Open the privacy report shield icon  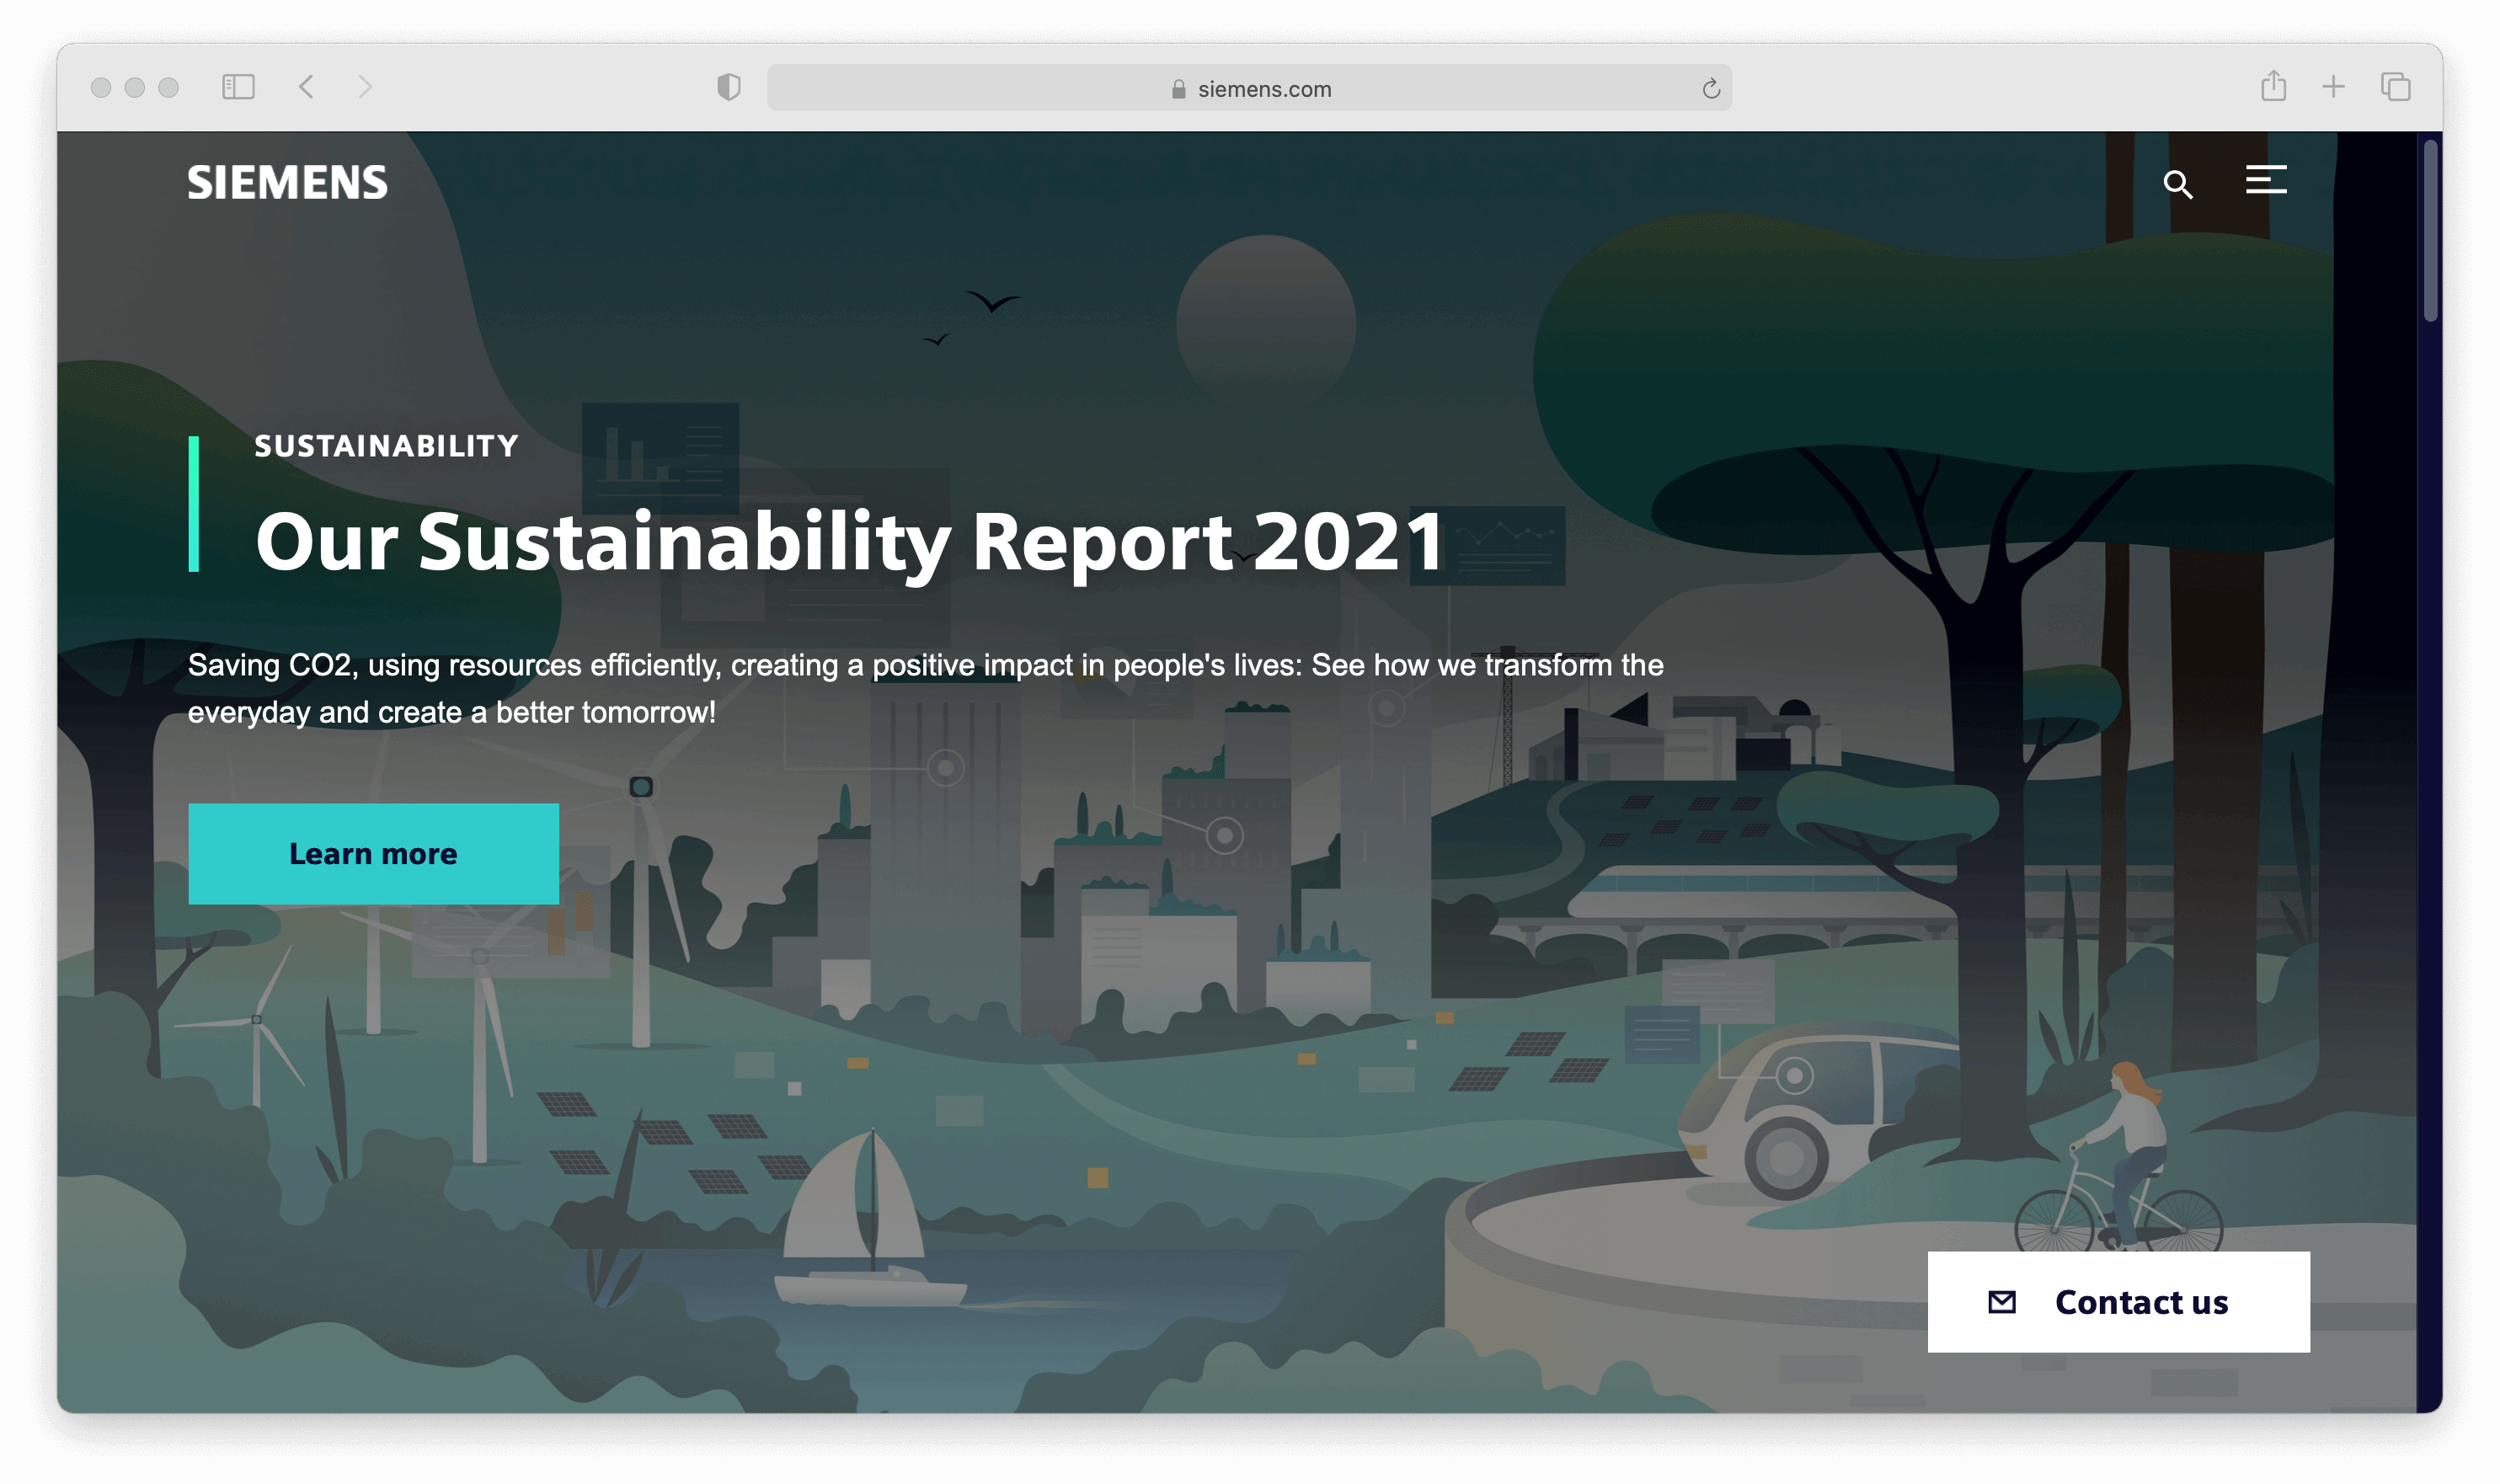[x=729, y=87]
